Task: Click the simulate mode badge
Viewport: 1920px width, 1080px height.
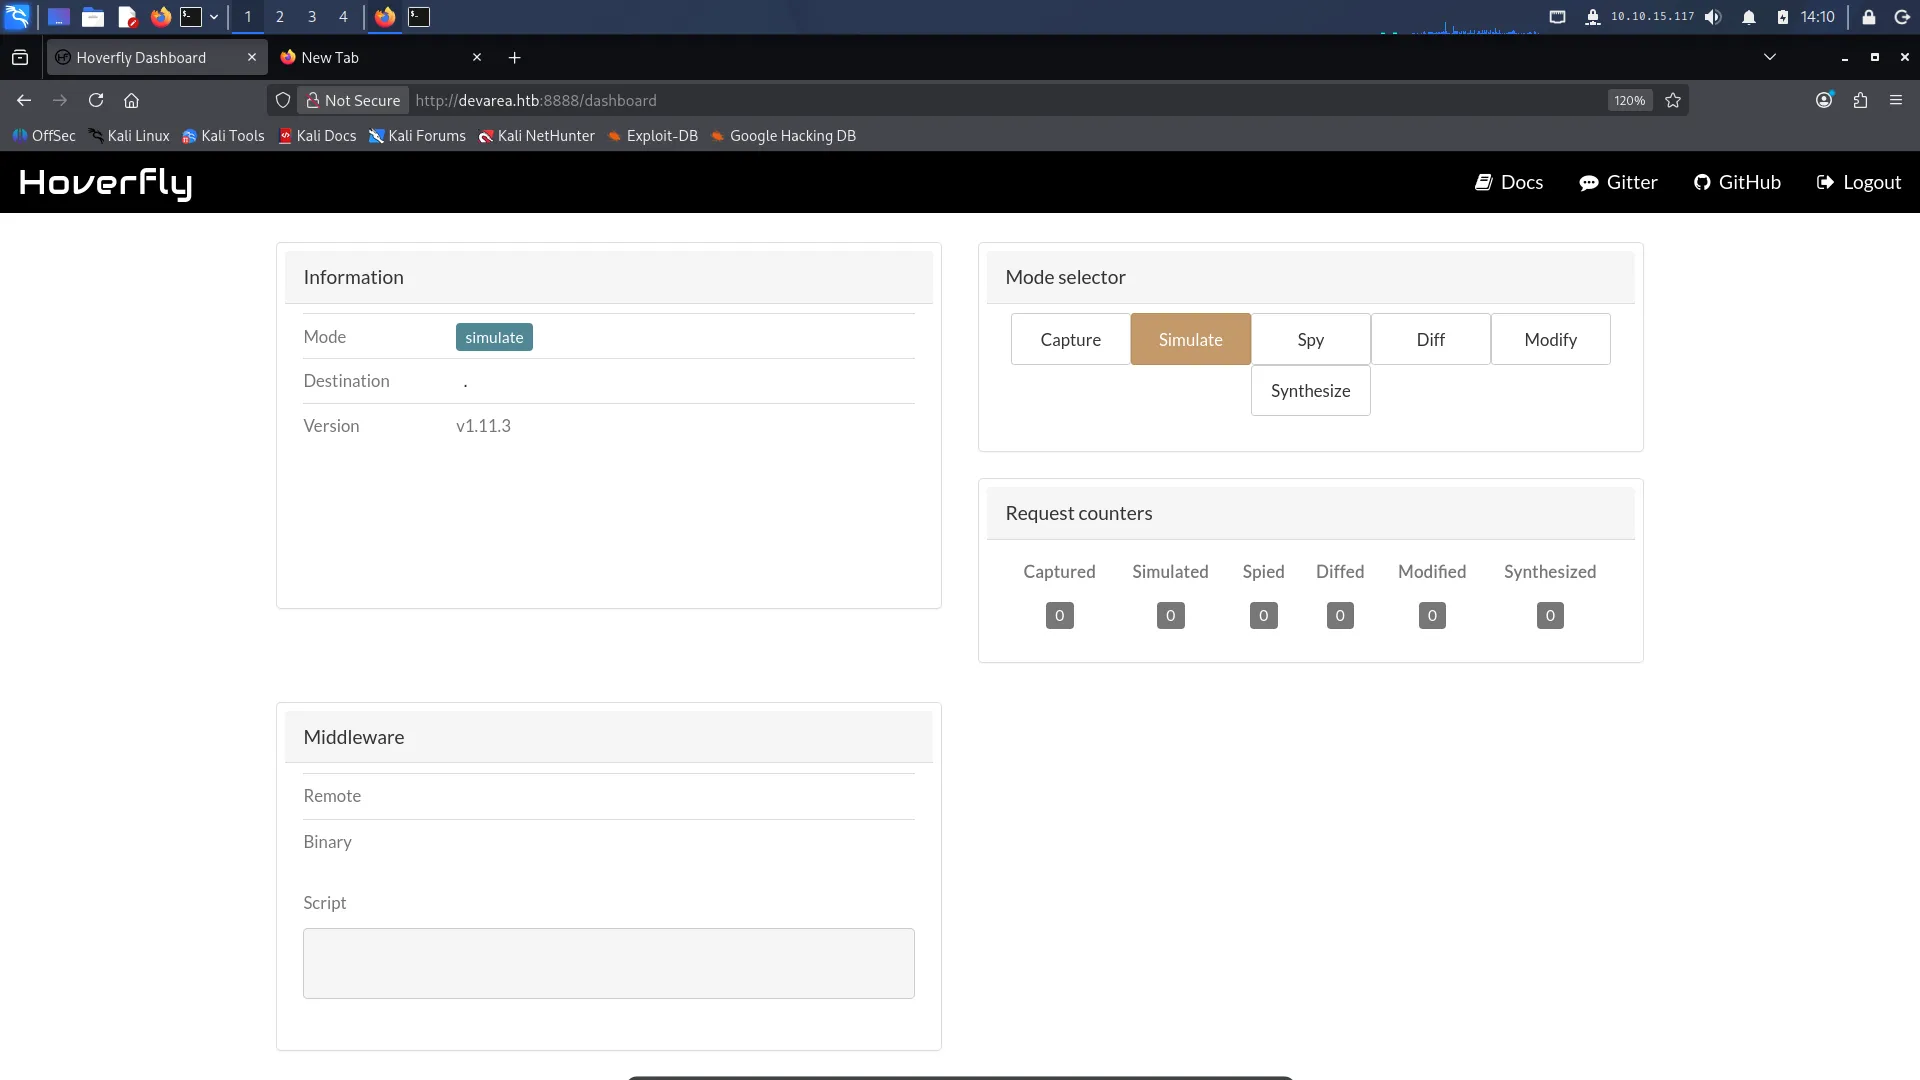Action: pos(494,337)
